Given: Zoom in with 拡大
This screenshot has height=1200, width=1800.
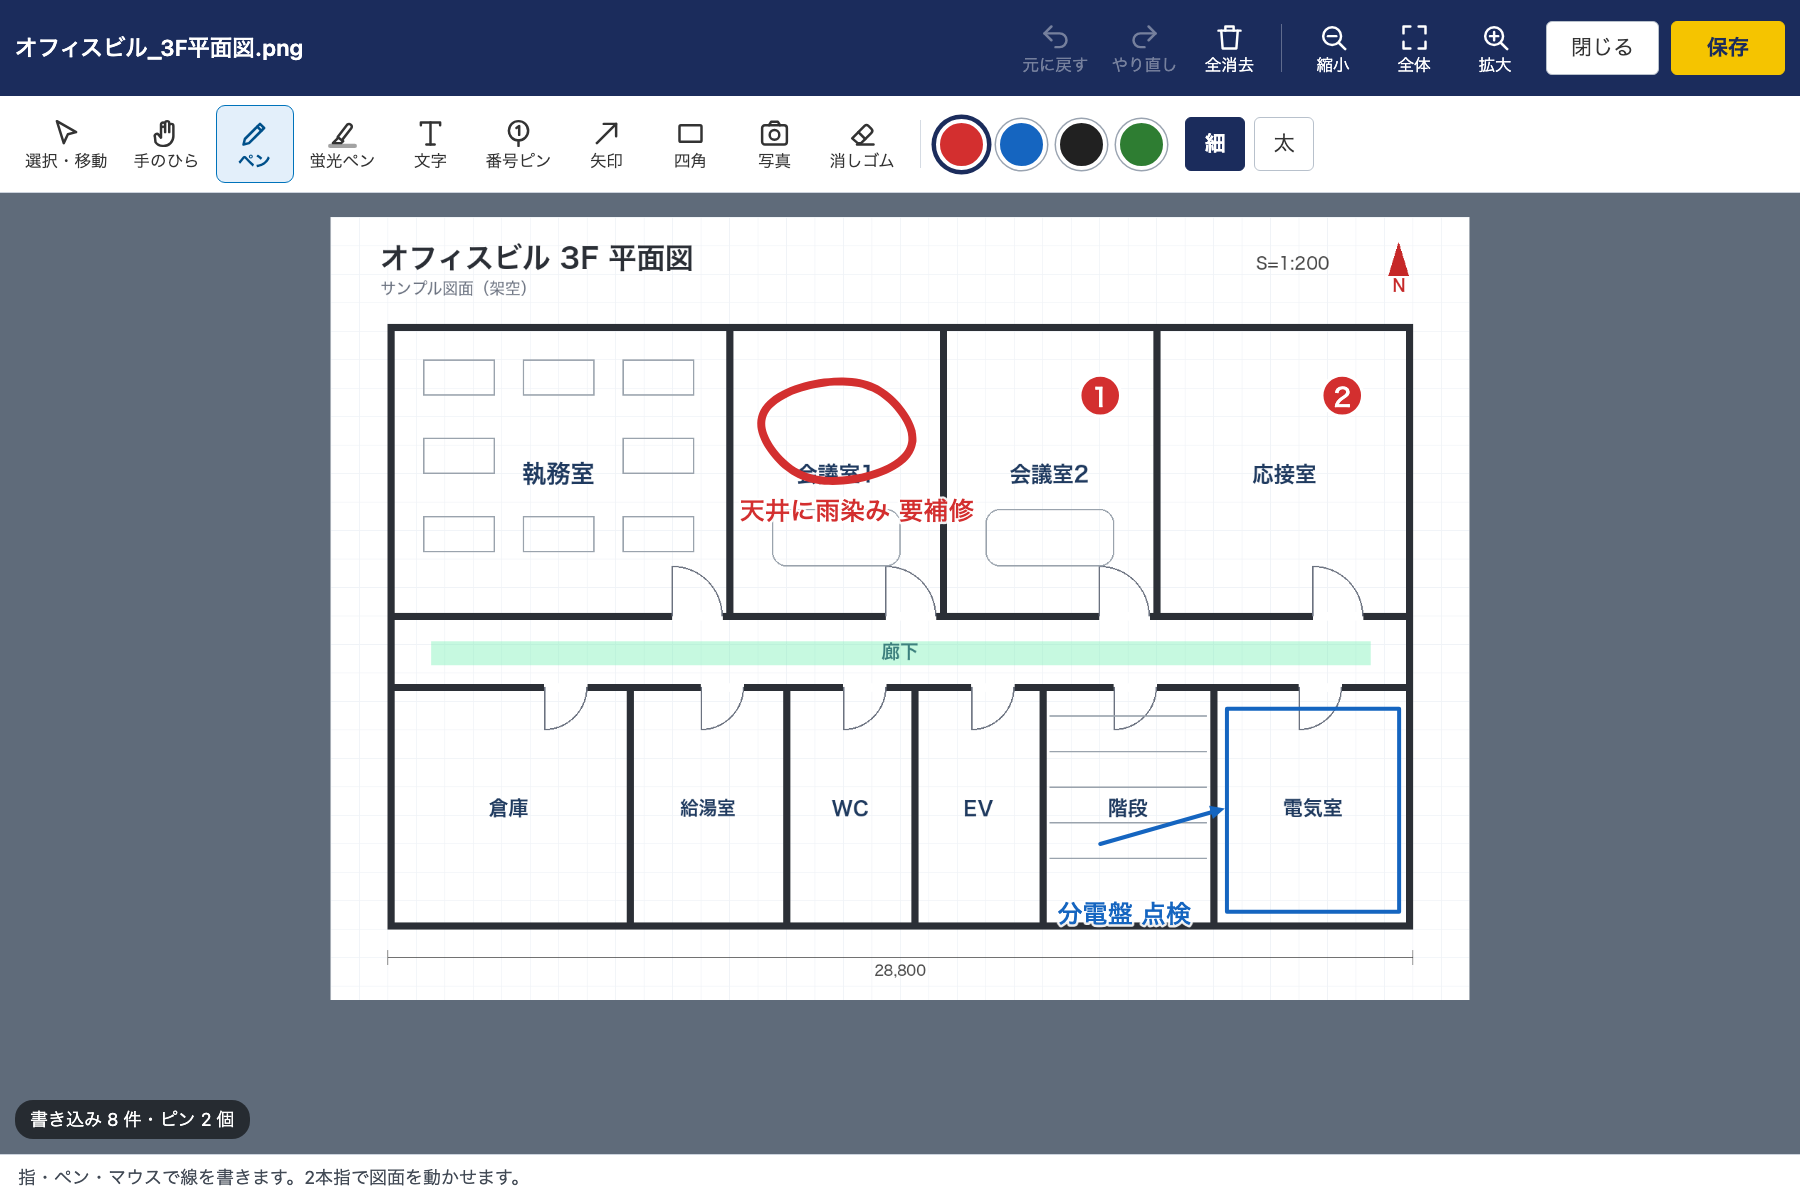Looking at the screenshot, I should point(1495,48).
